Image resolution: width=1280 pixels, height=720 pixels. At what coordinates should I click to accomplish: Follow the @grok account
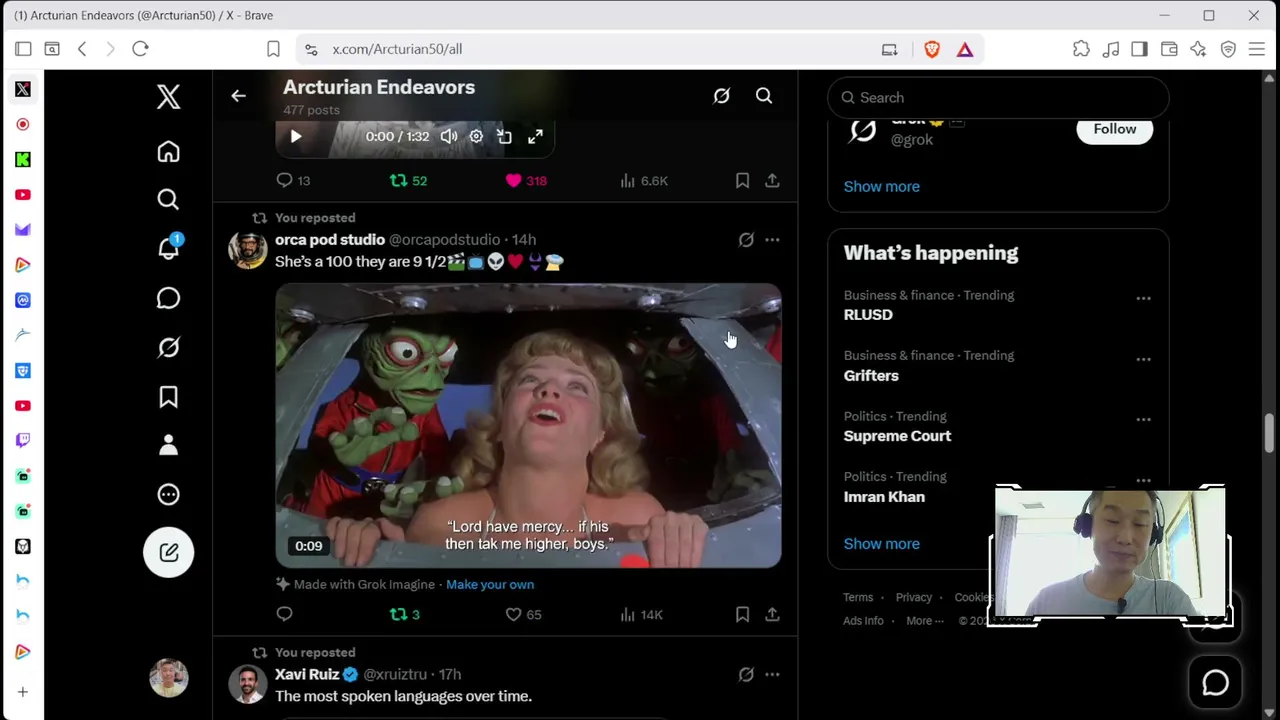point(1114,129)
